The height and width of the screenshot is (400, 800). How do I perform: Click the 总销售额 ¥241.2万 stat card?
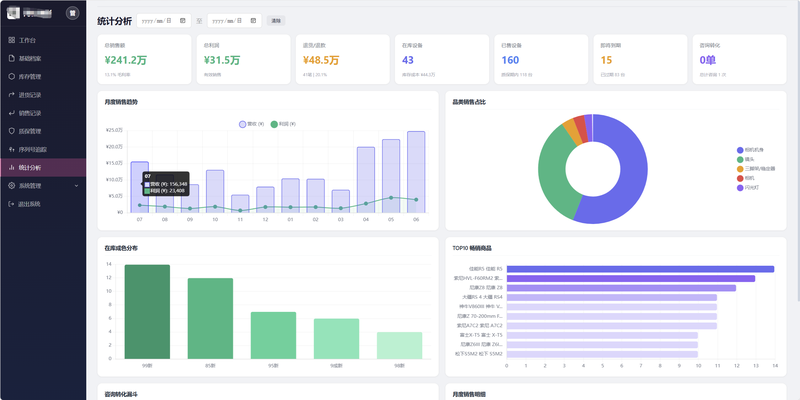(144, 59)
